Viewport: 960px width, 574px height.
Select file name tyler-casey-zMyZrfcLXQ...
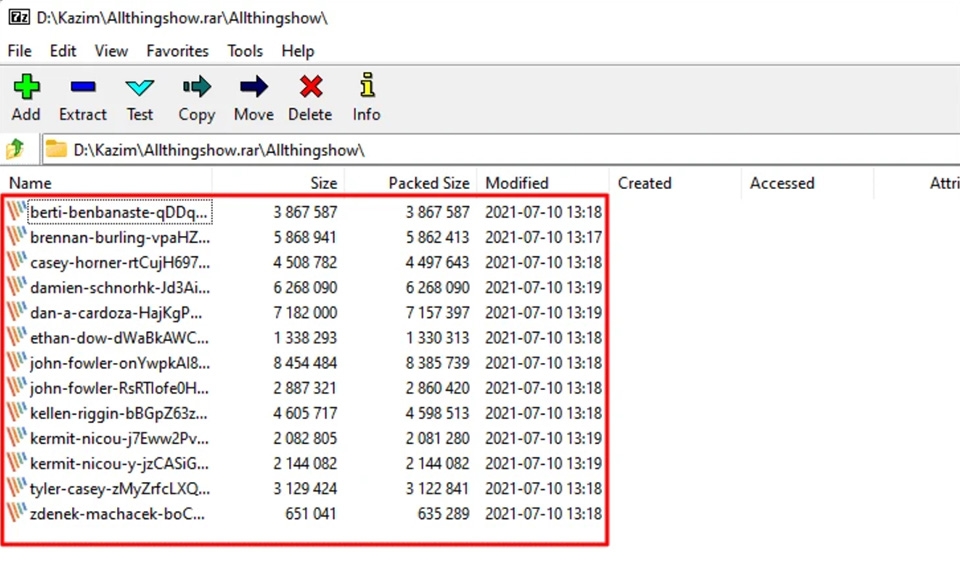click(x=120, y=488)
